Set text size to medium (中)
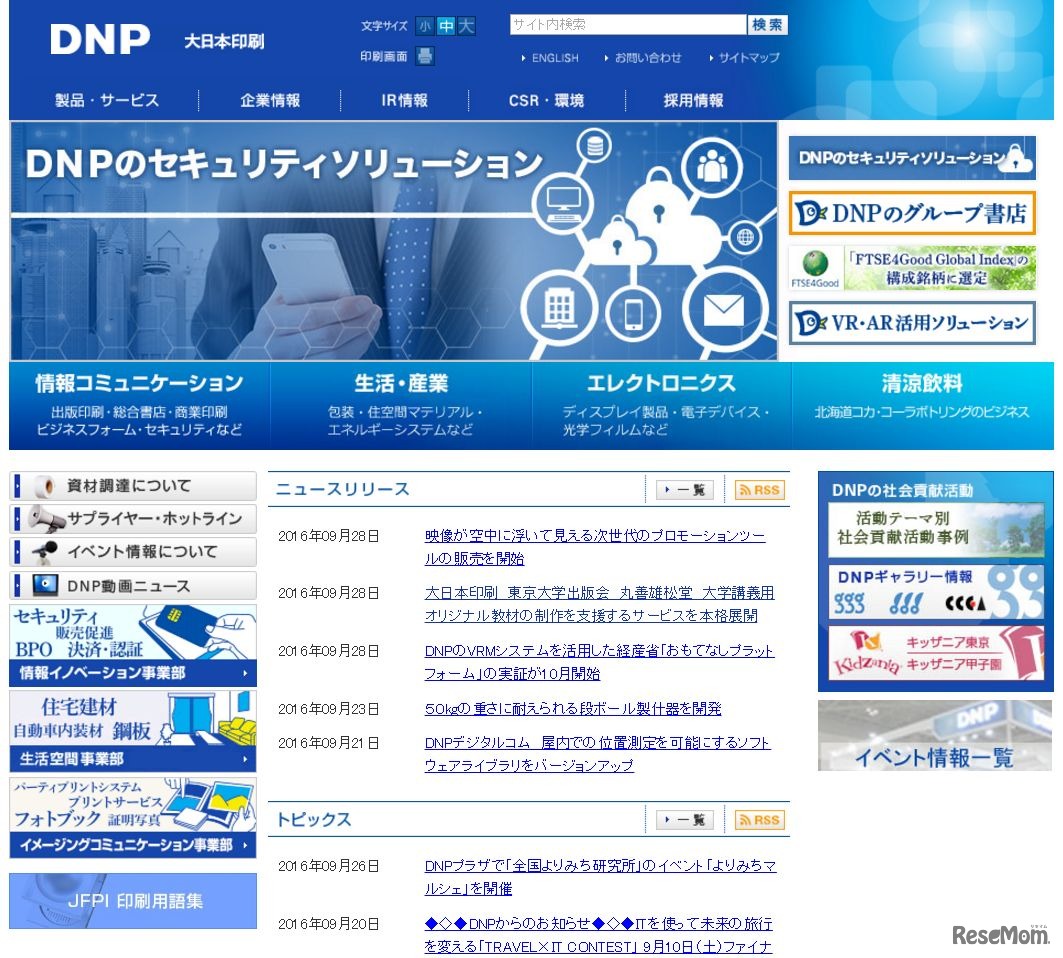Screen dimensions: 1063x958 [x=445, y=26]
